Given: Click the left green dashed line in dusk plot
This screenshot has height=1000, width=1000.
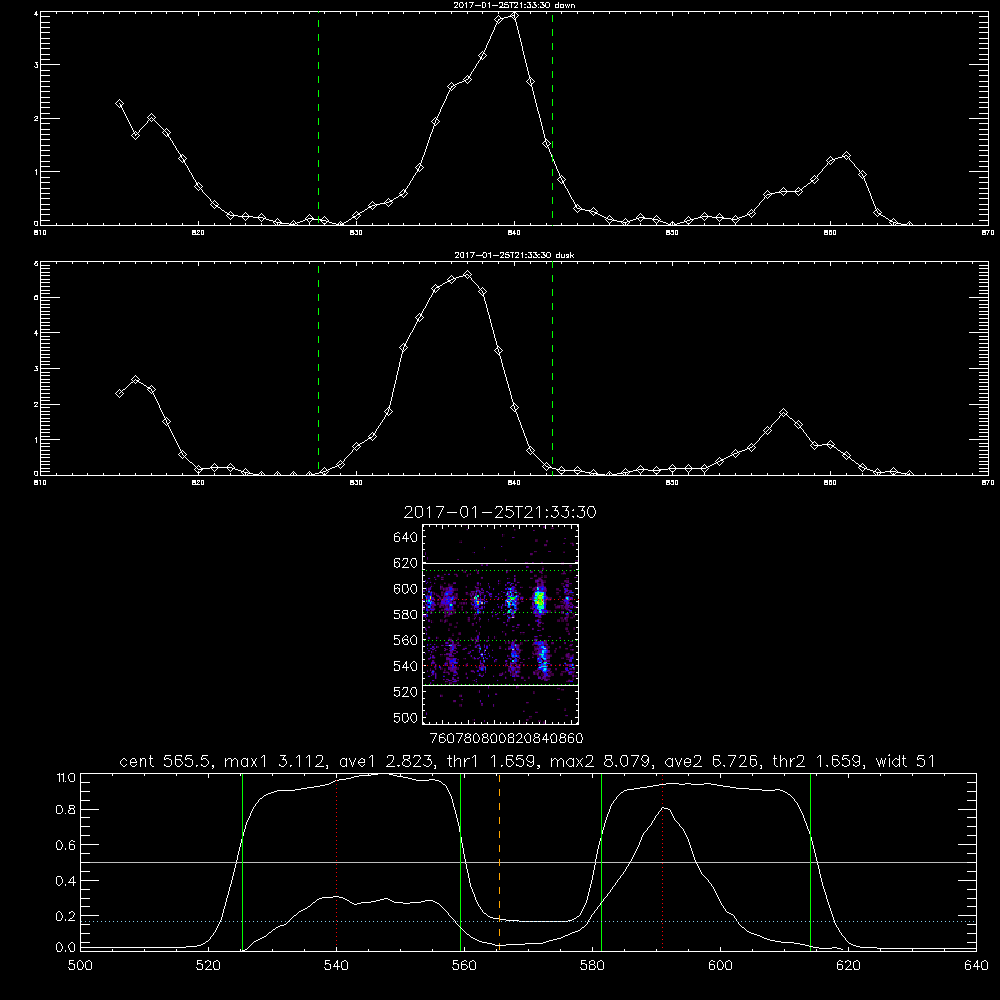Looking at the screenshot, I should (318, 368).
